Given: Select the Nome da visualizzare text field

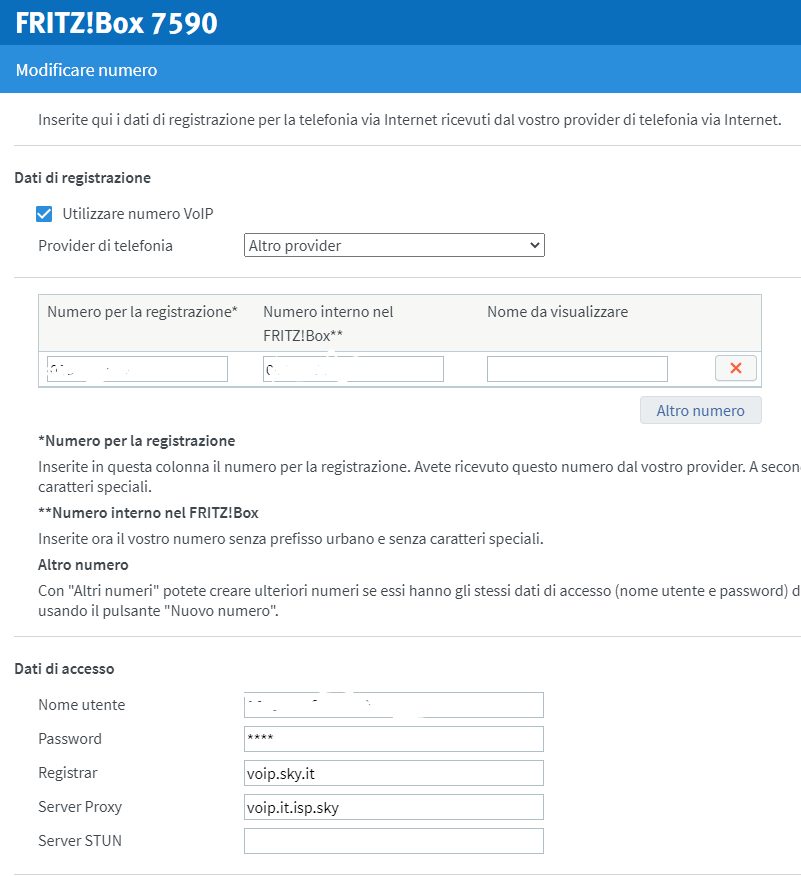Looking at the screenshot, I should [577, 369].
